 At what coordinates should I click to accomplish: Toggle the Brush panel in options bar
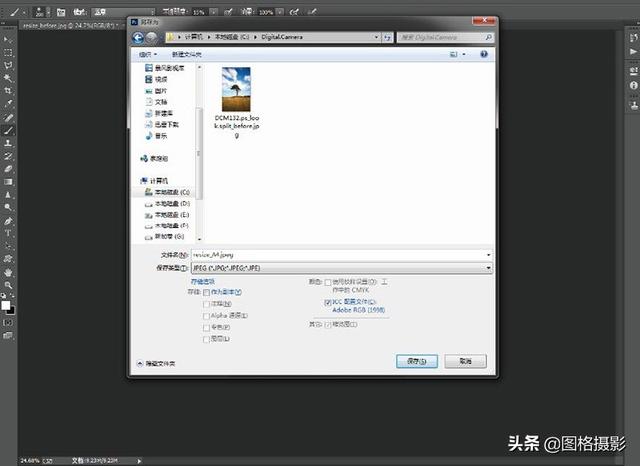click(x=61, y=12)
